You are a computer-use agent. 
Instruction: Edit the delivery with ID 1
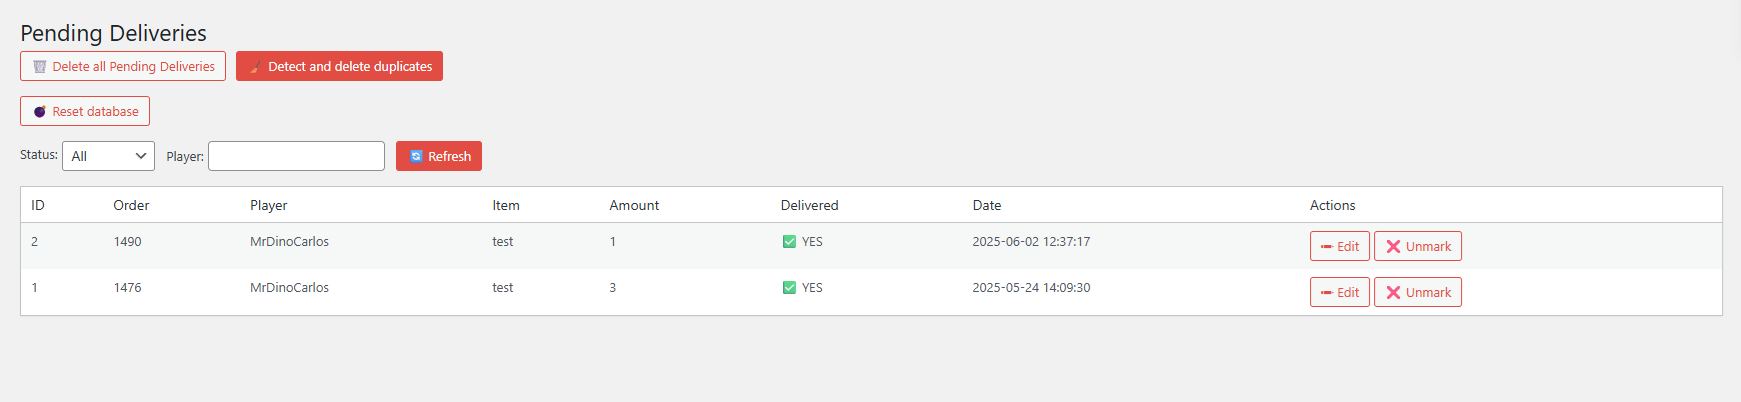tap(1340, 292)
